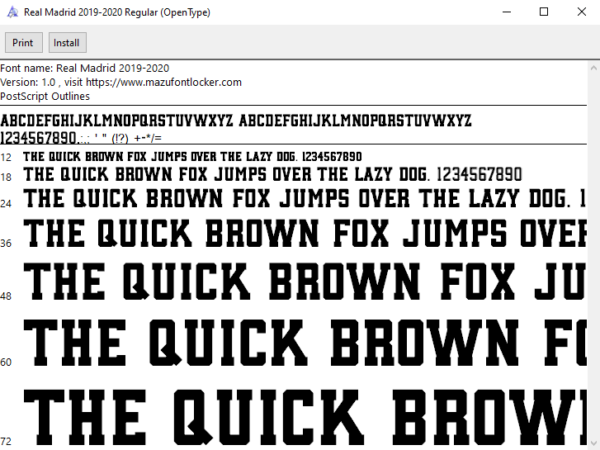Click the '18' size label
Screen dimensions: 600x450
(x=6, y=177)
